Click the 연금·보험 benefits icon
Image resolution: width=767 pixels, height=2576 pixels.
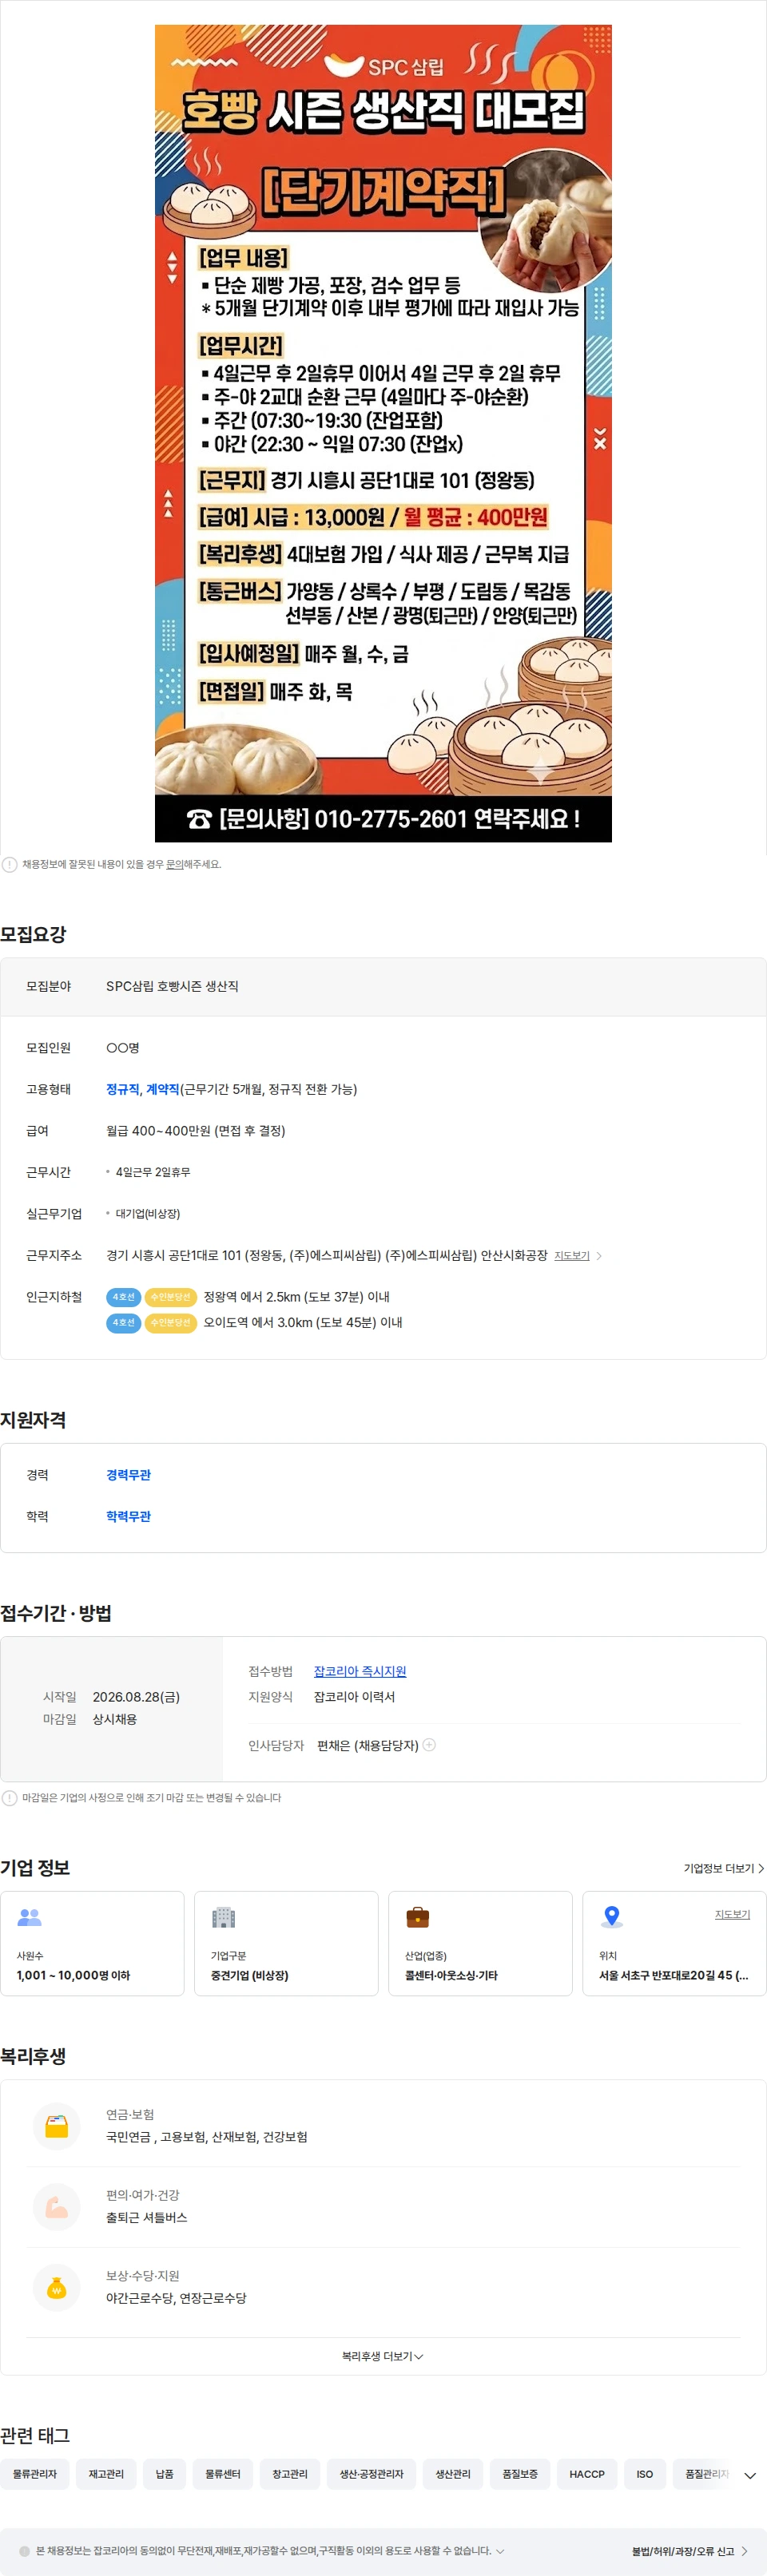pos(57,2126)
